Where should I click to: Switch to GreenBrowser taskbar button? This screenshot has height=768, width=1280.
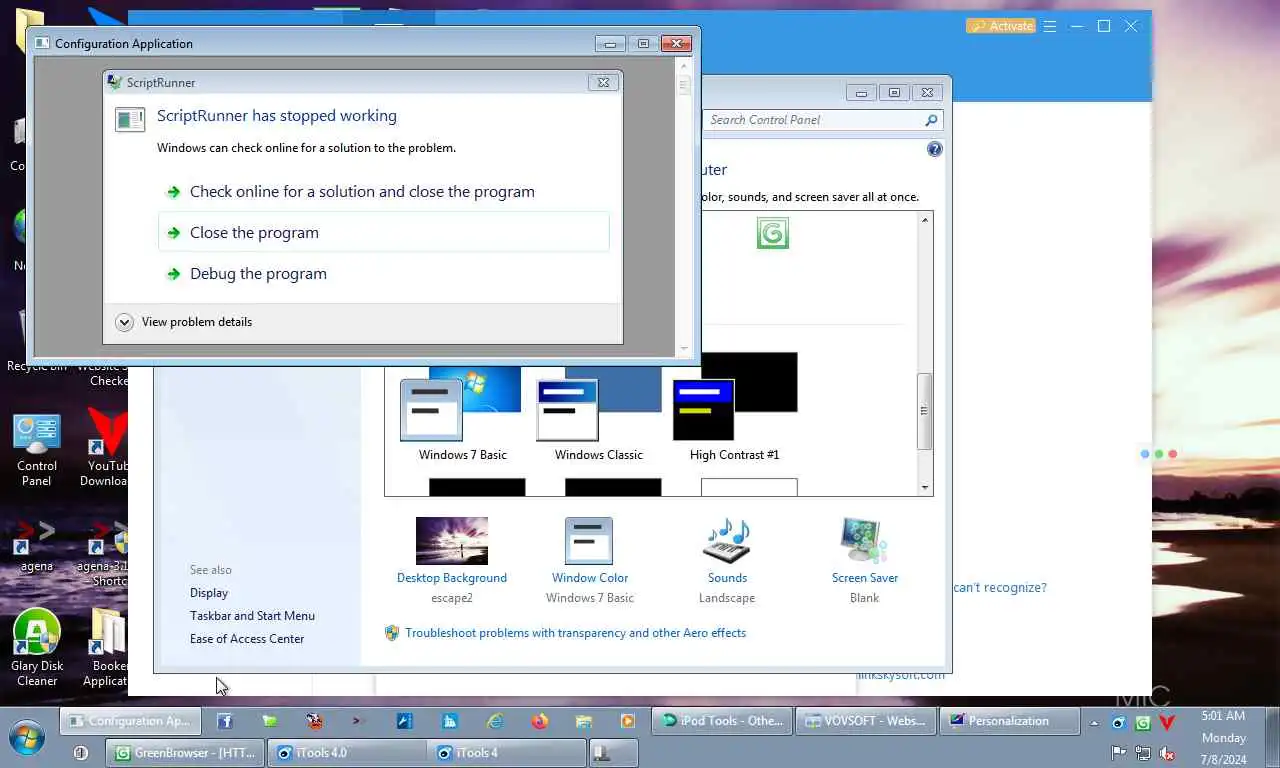(x=185, y=753)
